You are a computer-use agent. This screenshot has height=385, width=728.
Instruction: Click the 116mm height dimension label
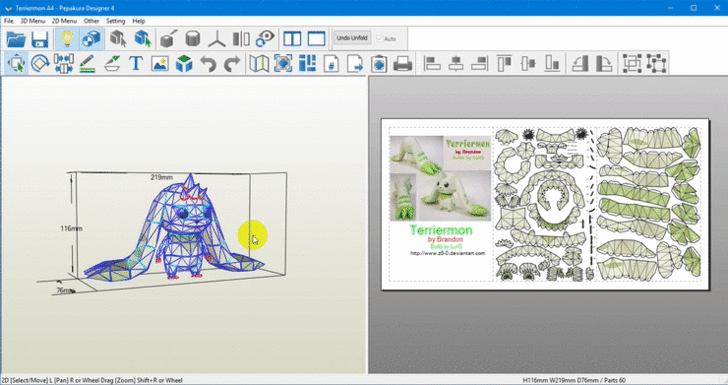point(71,228)
